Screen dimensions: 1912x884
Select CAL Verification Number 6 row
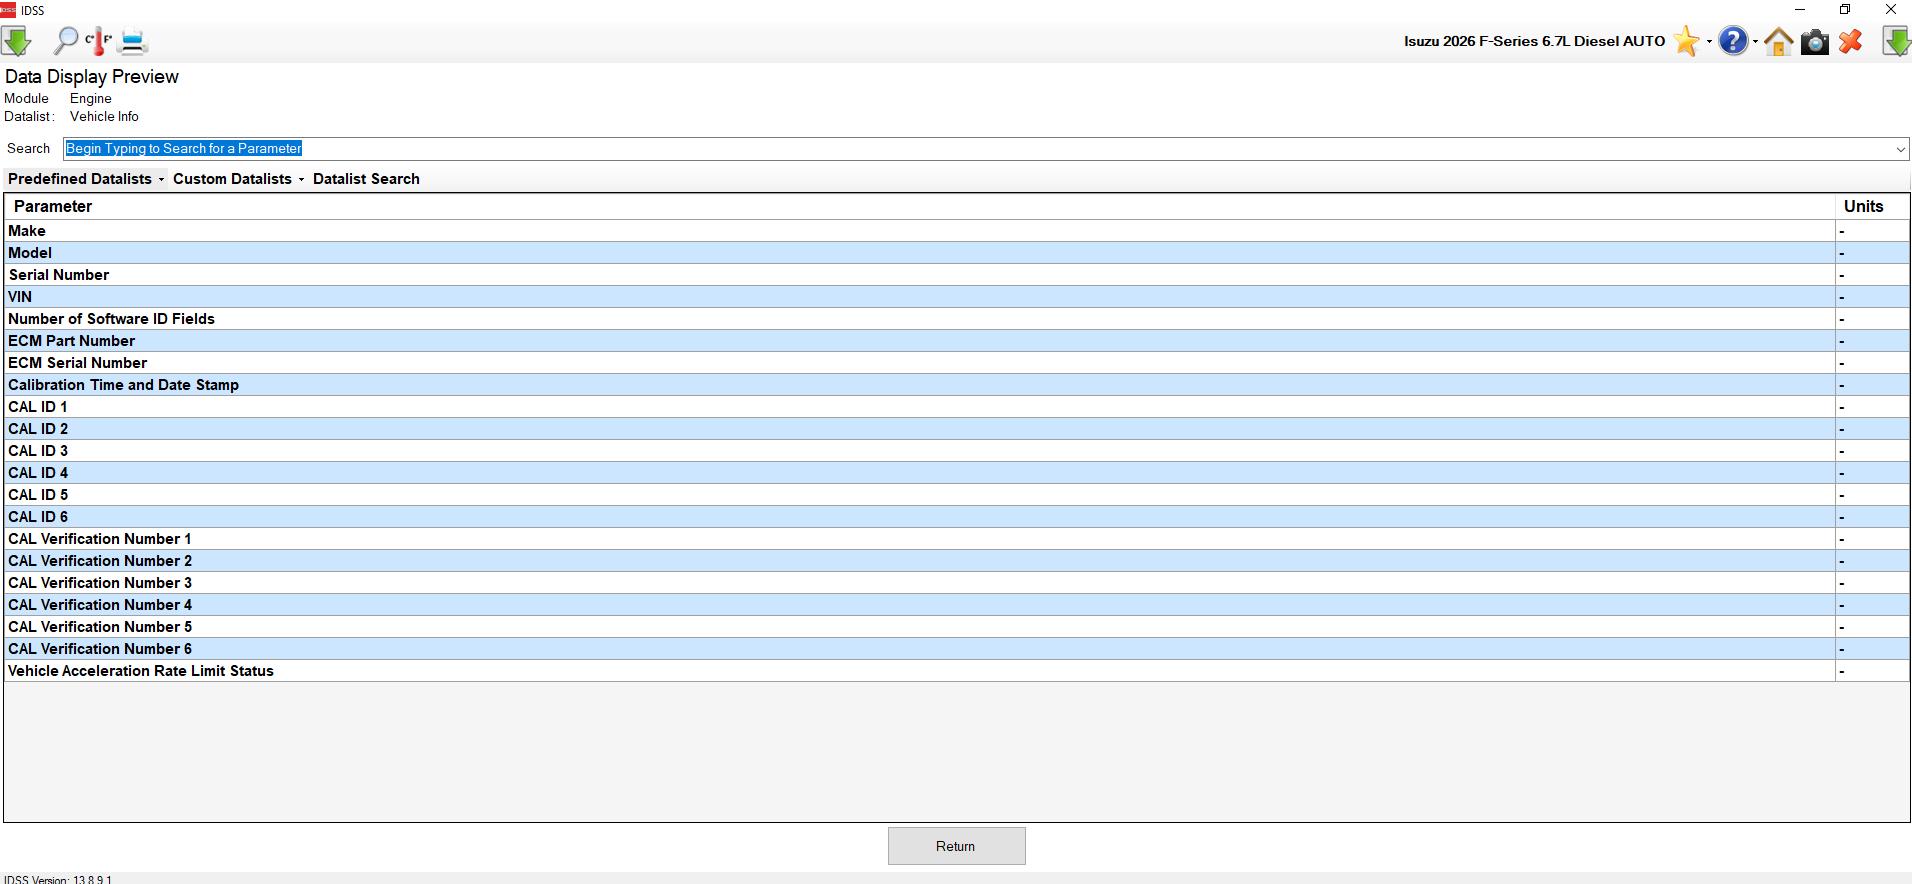957,649
